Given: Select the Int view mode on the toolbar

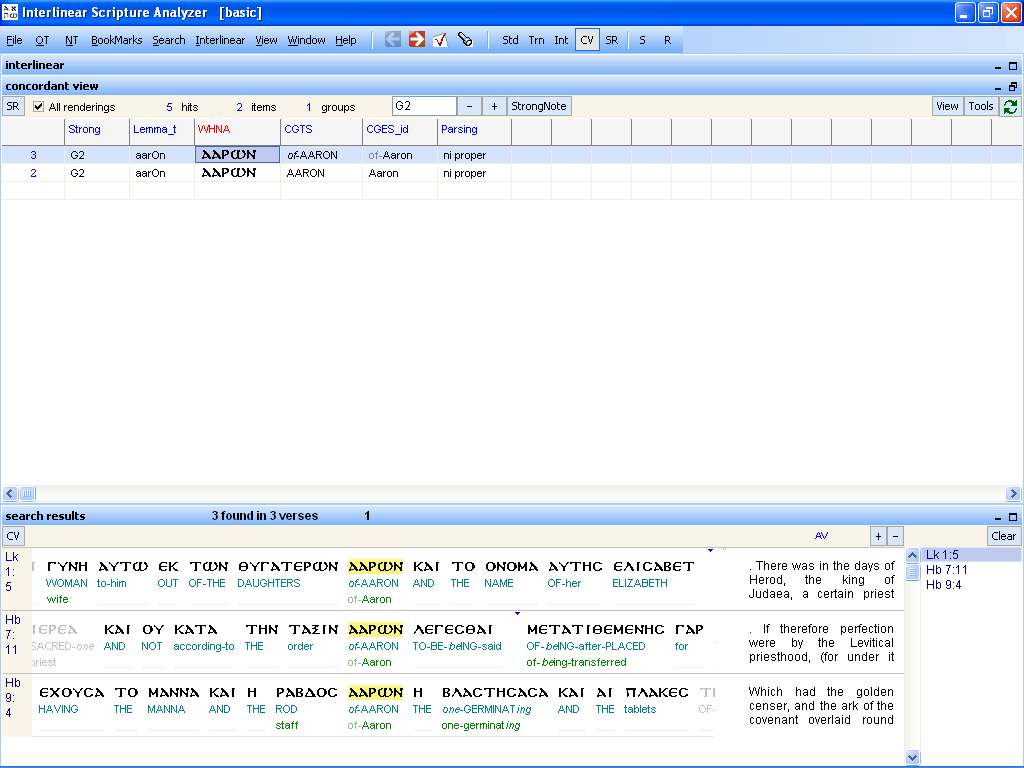Looking at the screenshot, I should tap(561, 40).
